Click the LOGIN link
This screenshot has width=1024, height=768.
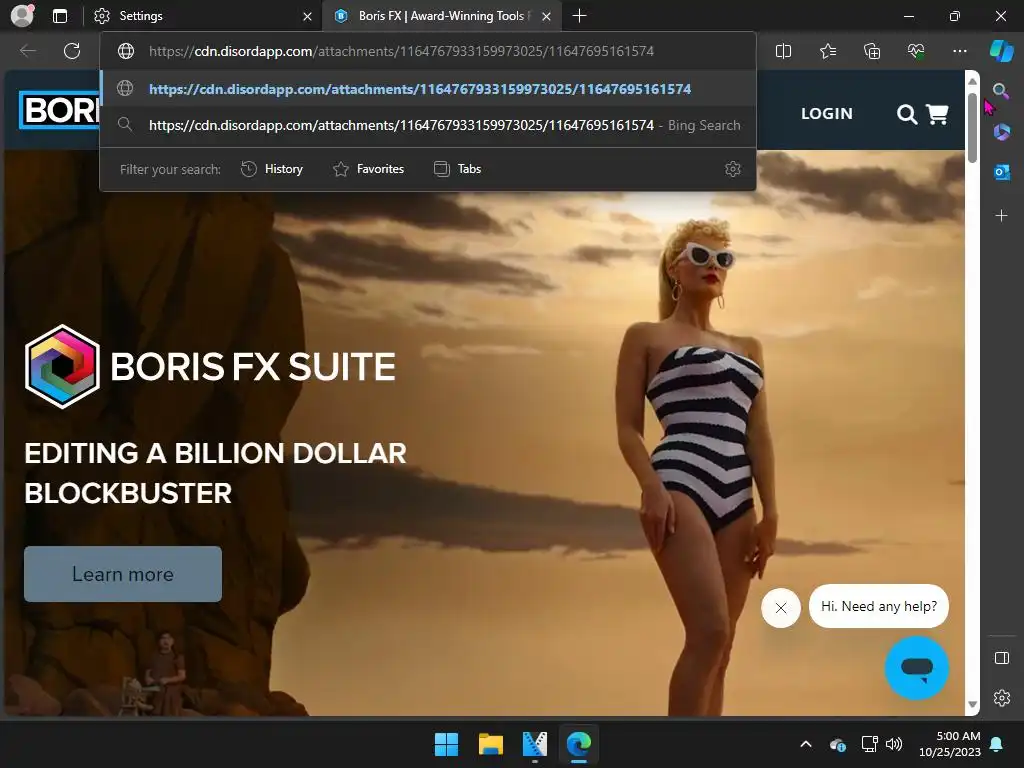[827, 114]
